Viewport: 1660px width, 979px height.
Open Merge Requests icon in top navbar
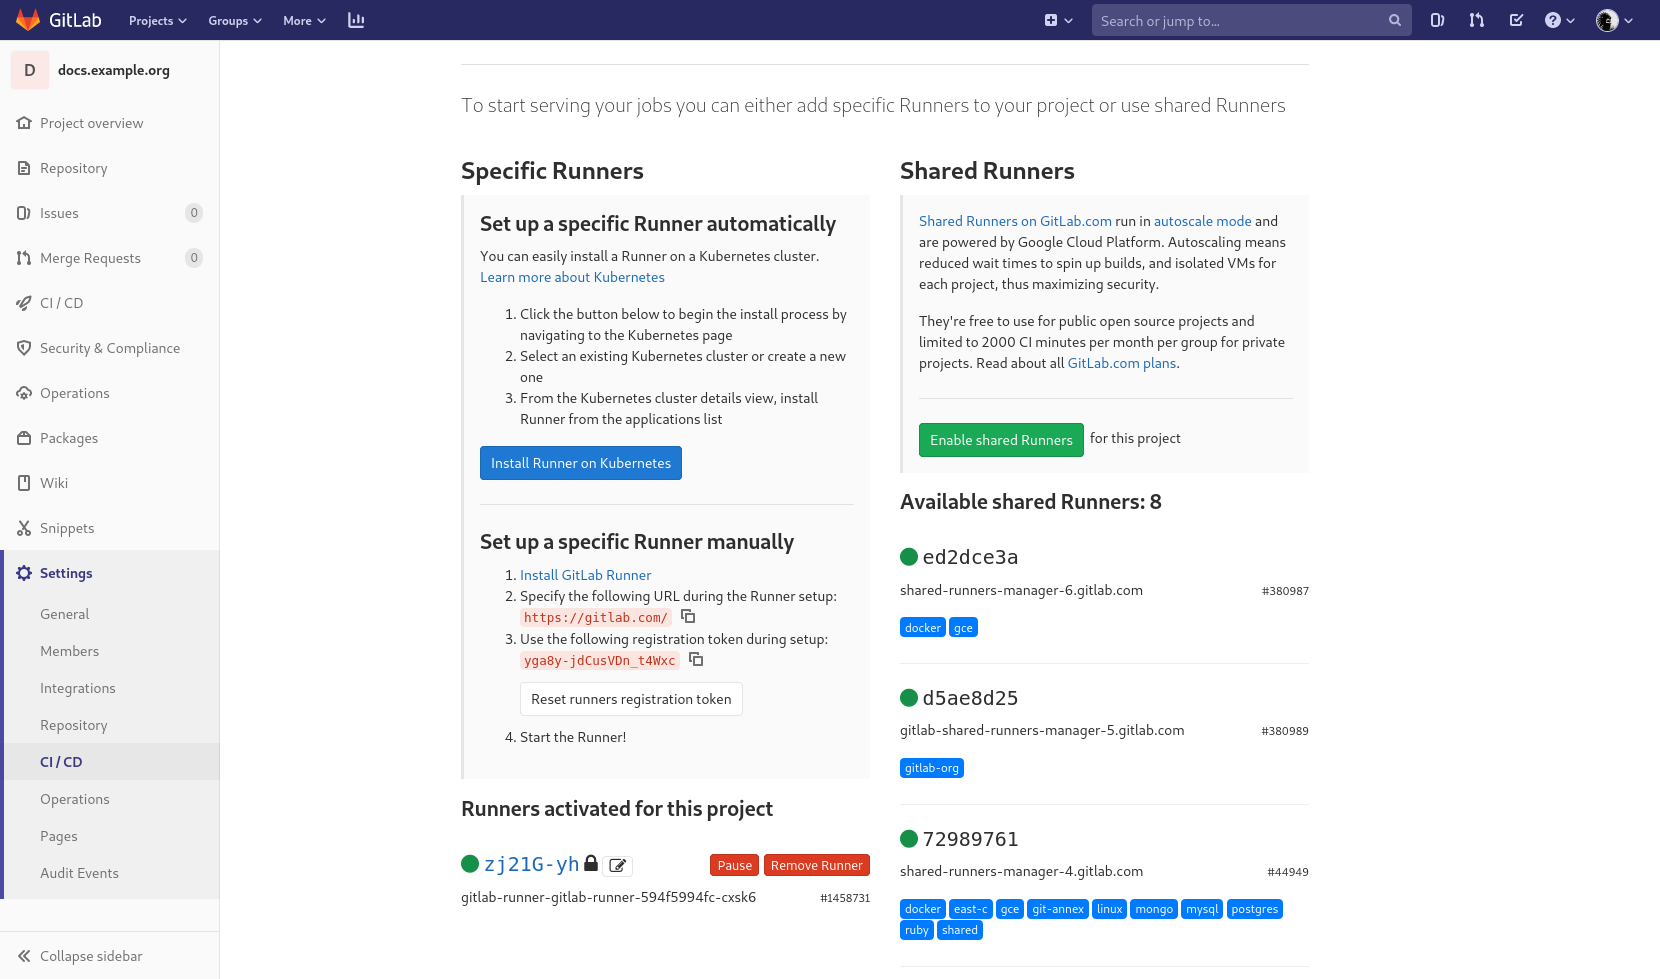point(1477,20)
